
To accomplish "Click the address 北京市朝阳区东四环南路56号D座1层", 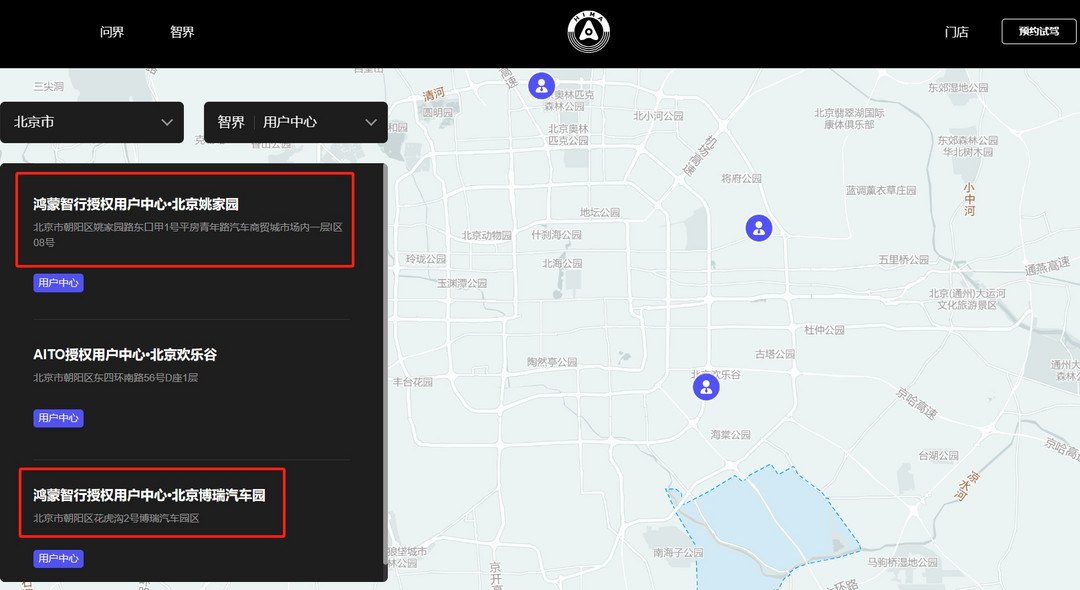I will point(116,377).
